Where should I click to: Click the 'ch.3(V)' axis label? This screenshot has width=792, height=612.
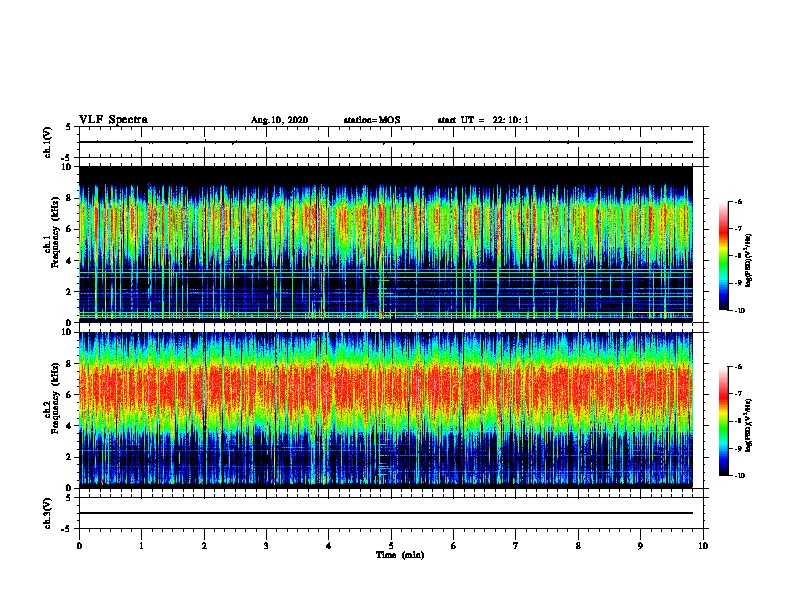point(48,513)
